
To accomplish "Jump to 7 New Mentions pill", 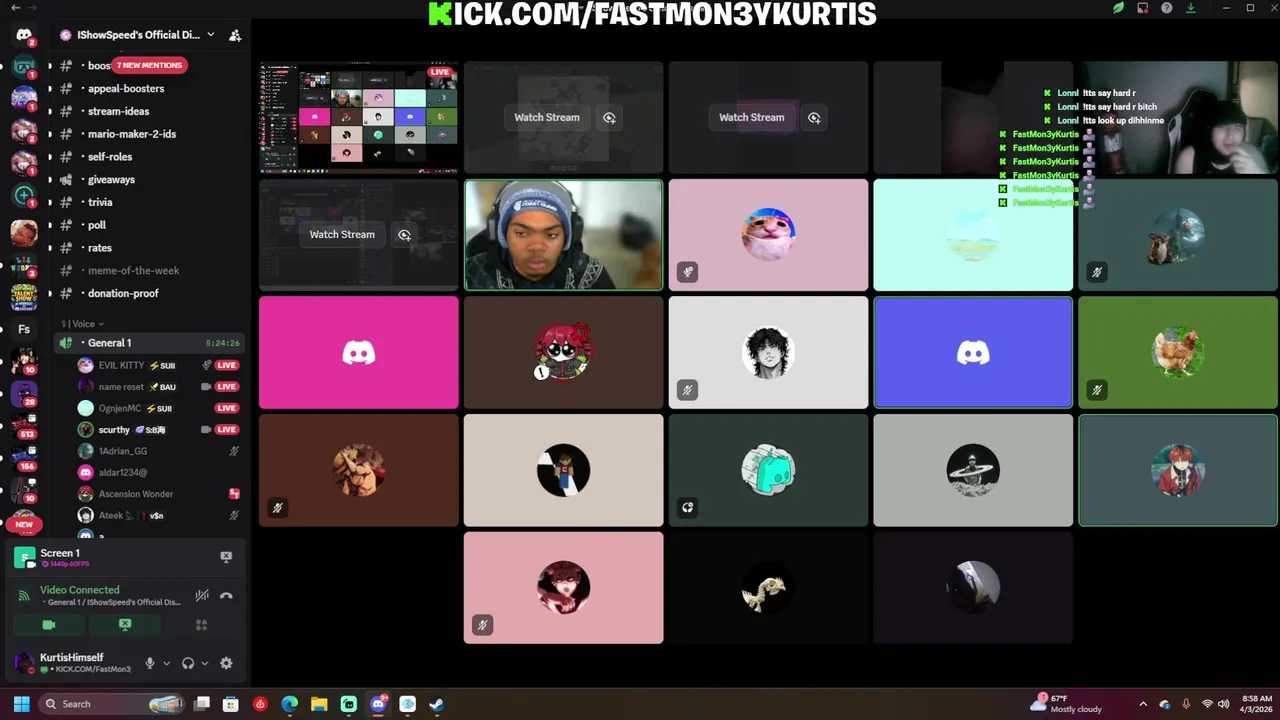I will point(149,65).
